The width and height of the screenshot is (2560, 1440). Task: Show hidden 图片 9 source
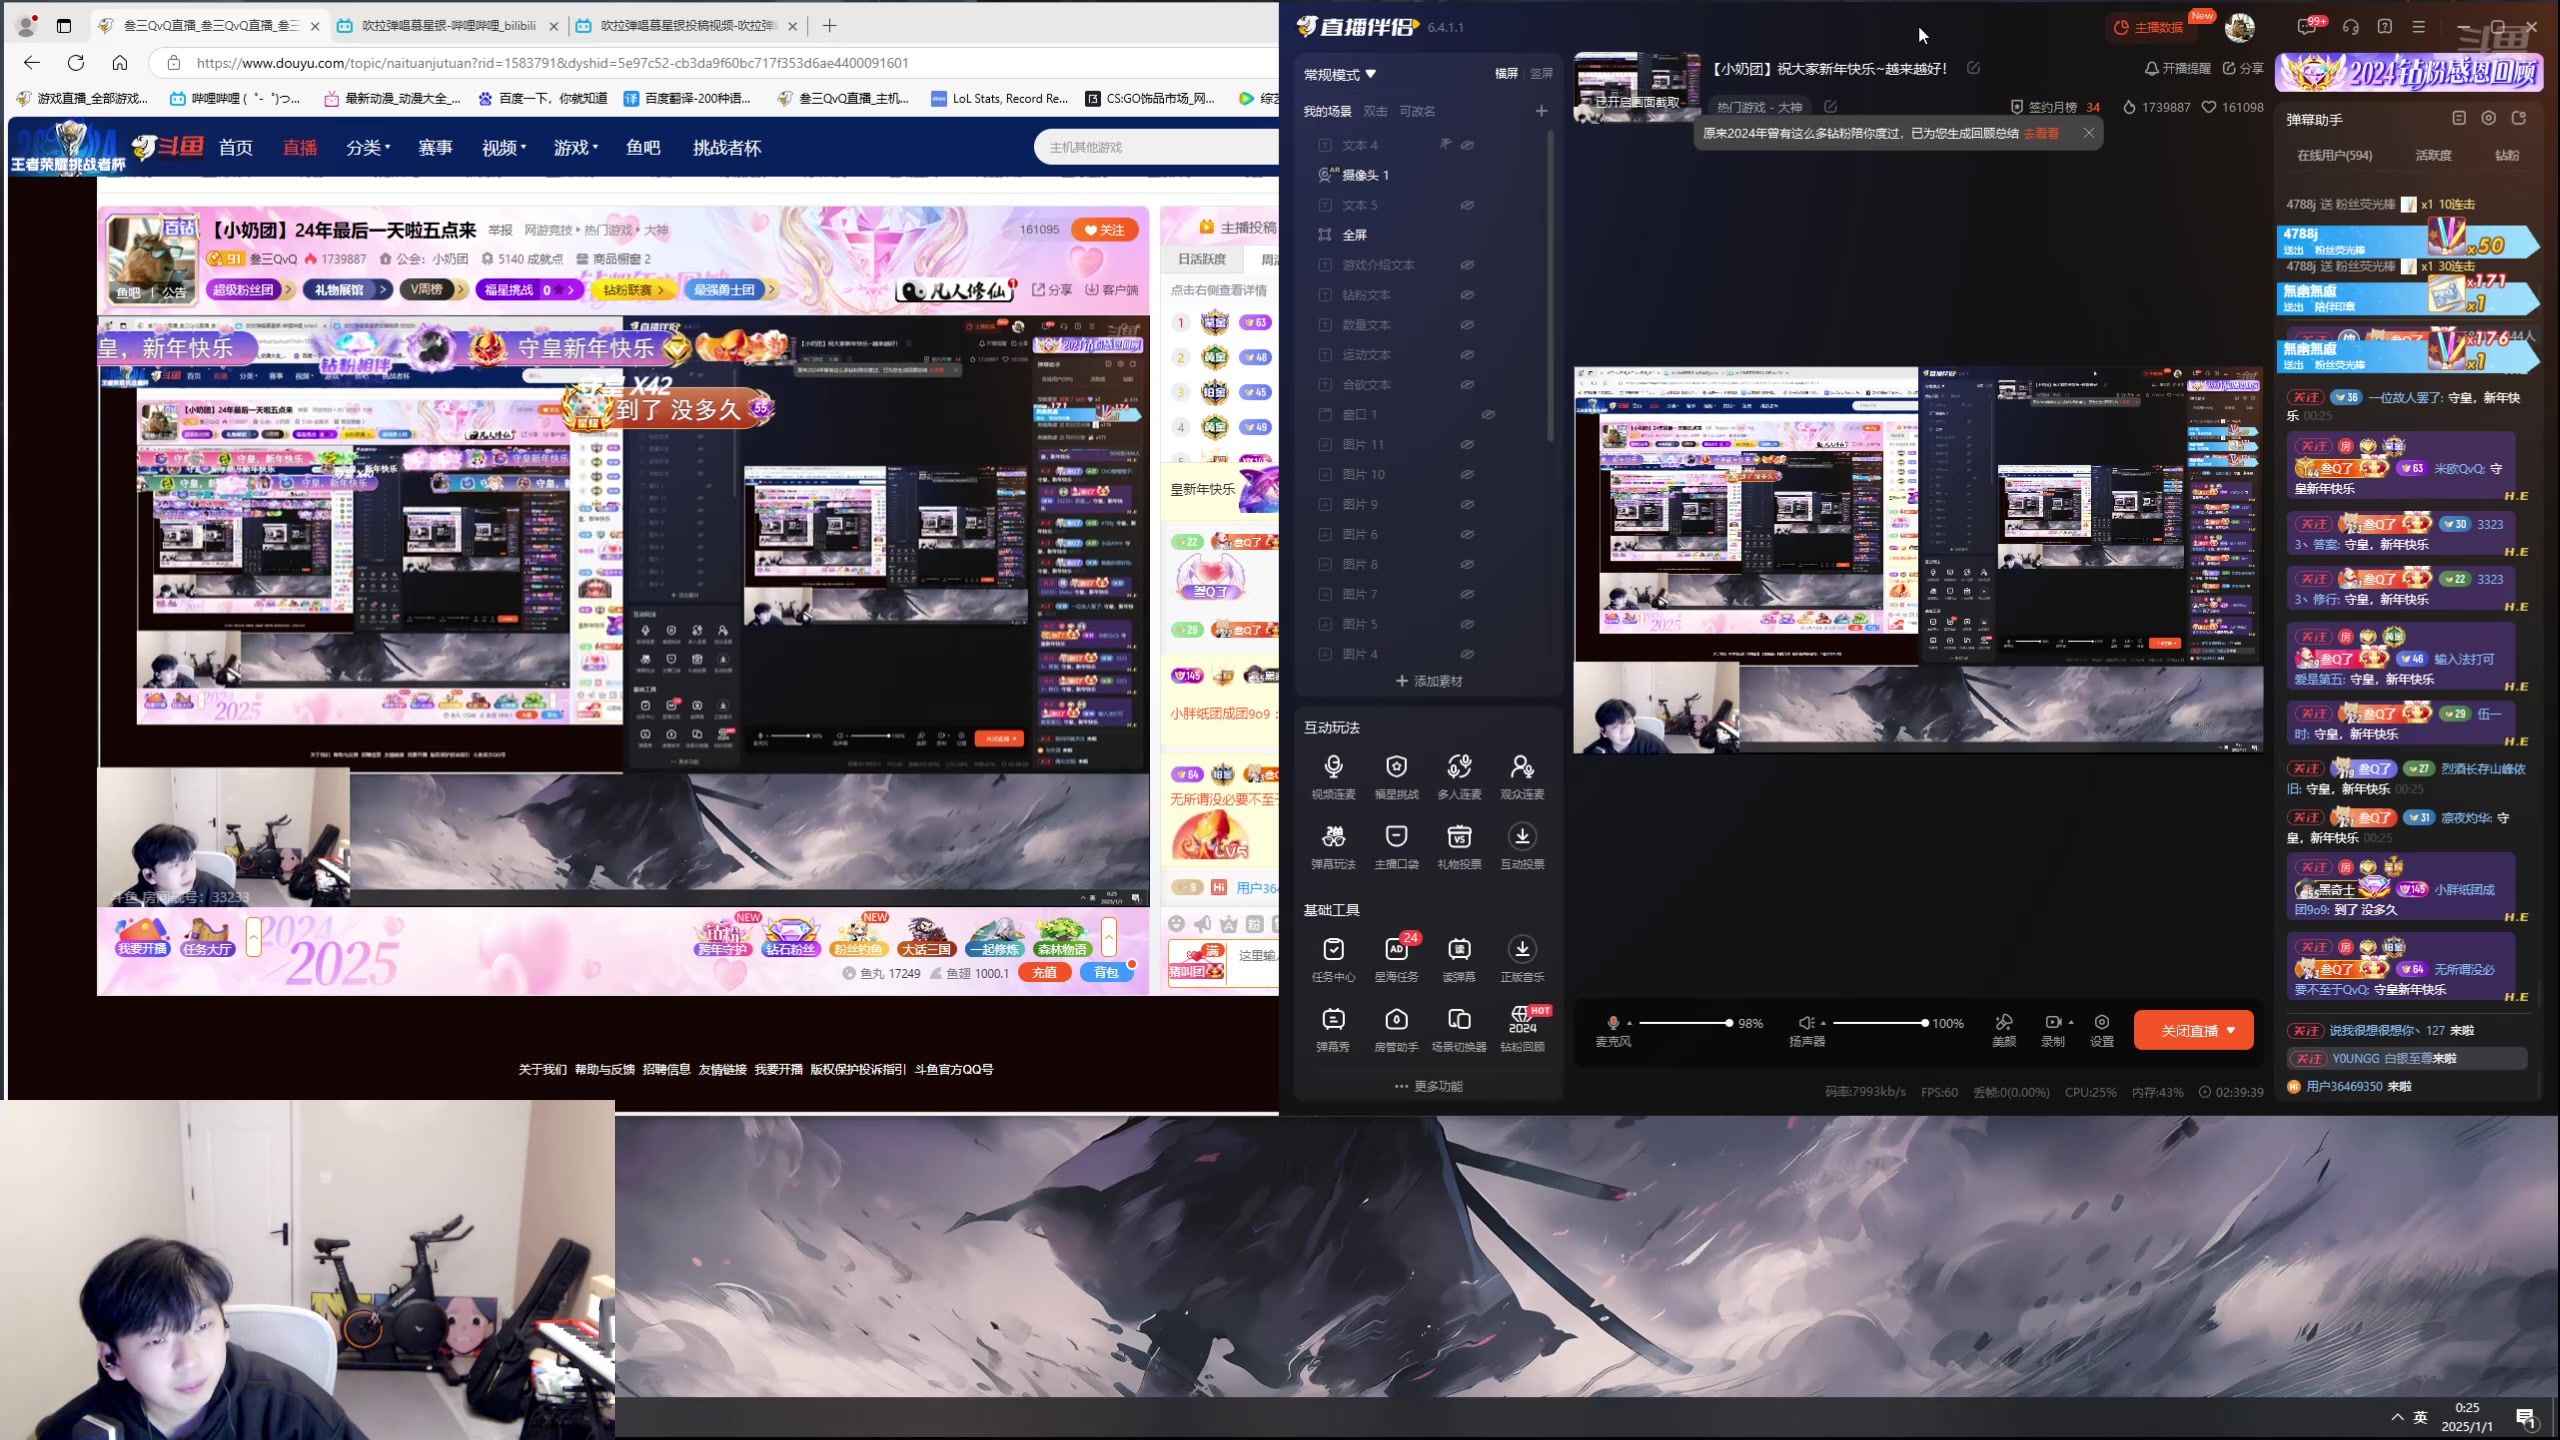click(1467, 504)
